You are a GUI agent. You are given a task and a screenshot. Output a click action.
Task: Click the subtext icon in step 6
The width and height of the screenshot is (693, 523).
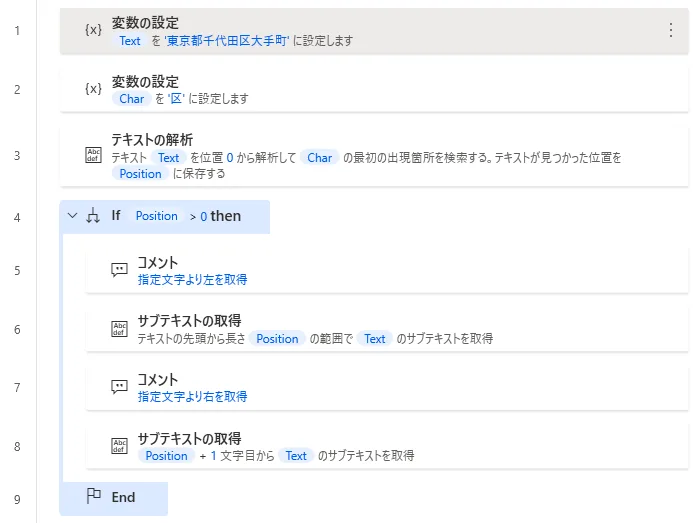point(119,329)
